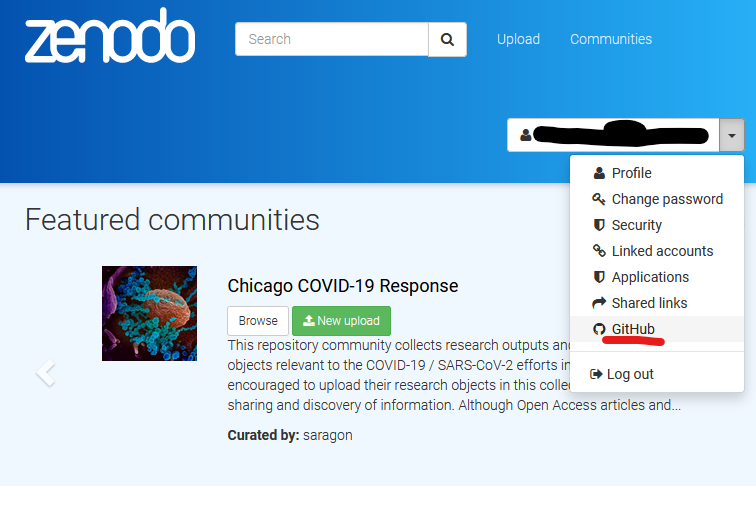Viewport: 756px width, 510px height.
Task: Click the Zenodo logo
Action: point(110,36)
